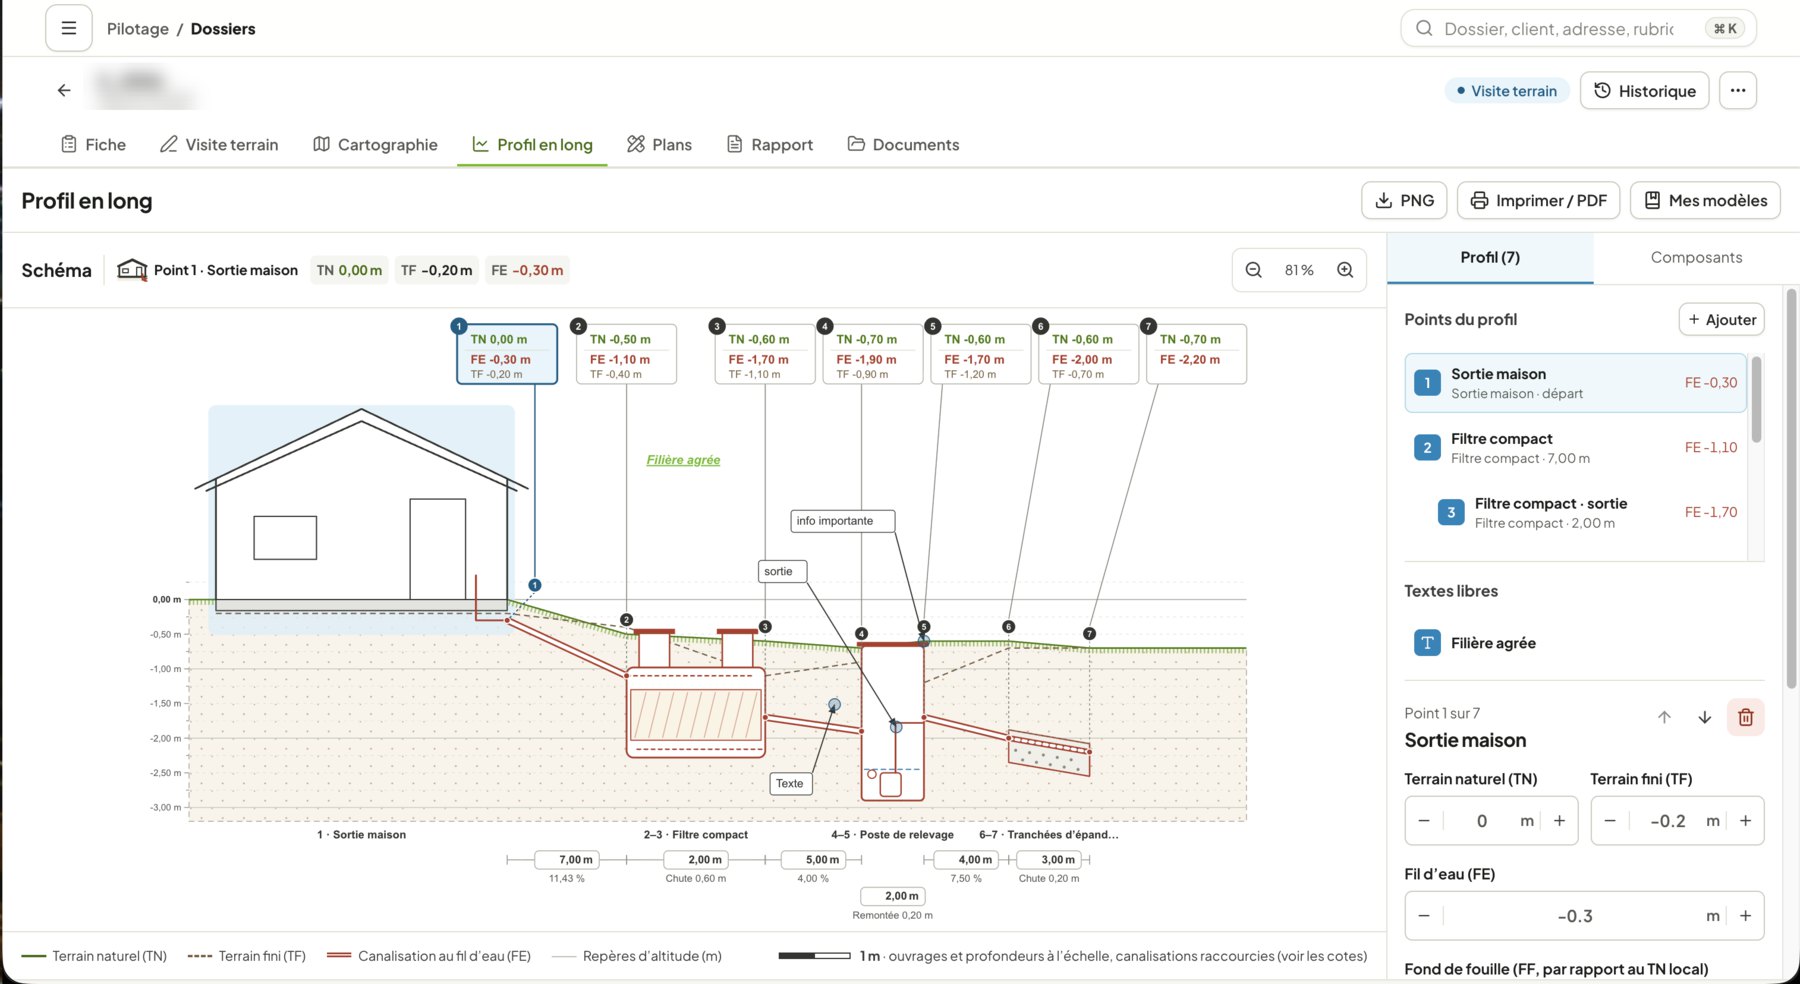Open the Fiche tab
The width and height of the screenshot is (1800, 984).
tap(93, 144)
